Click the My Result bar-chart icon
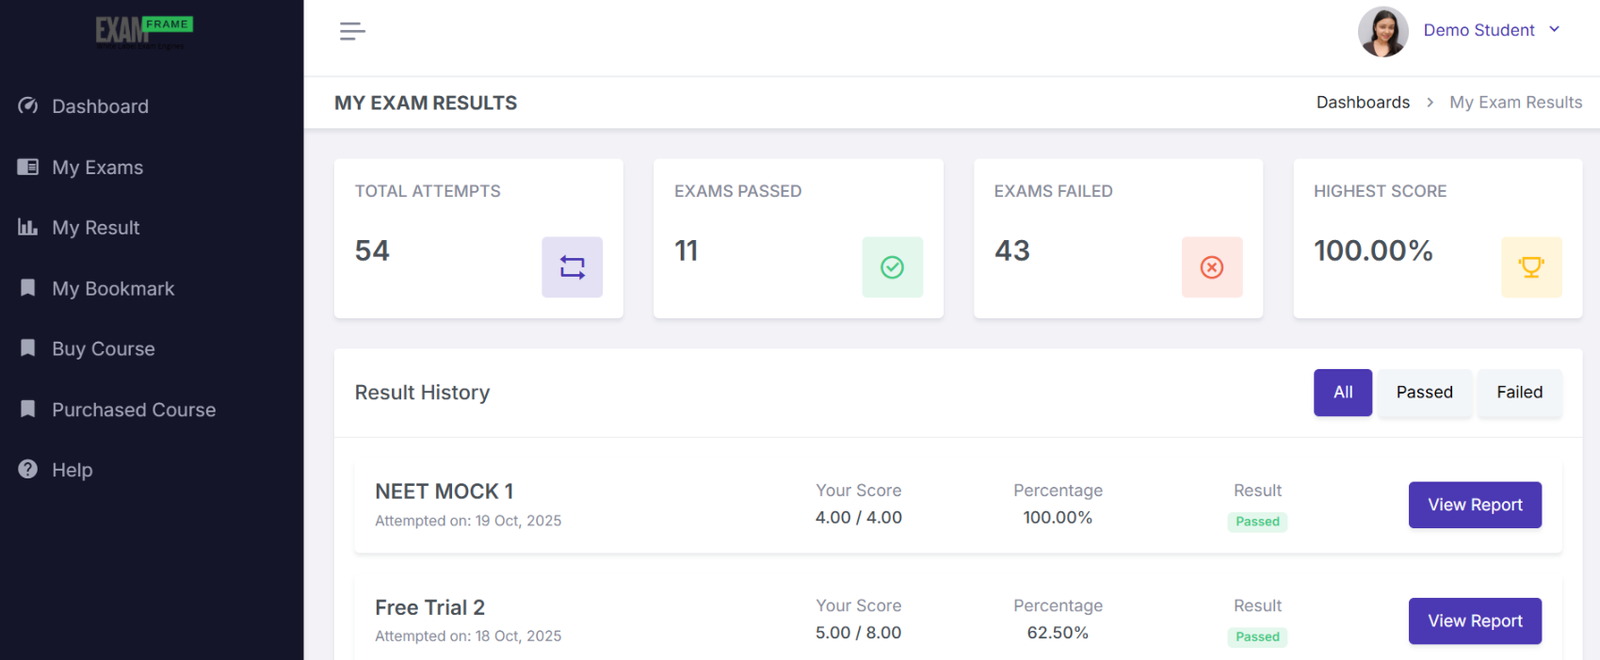 (x=28, y=227)
